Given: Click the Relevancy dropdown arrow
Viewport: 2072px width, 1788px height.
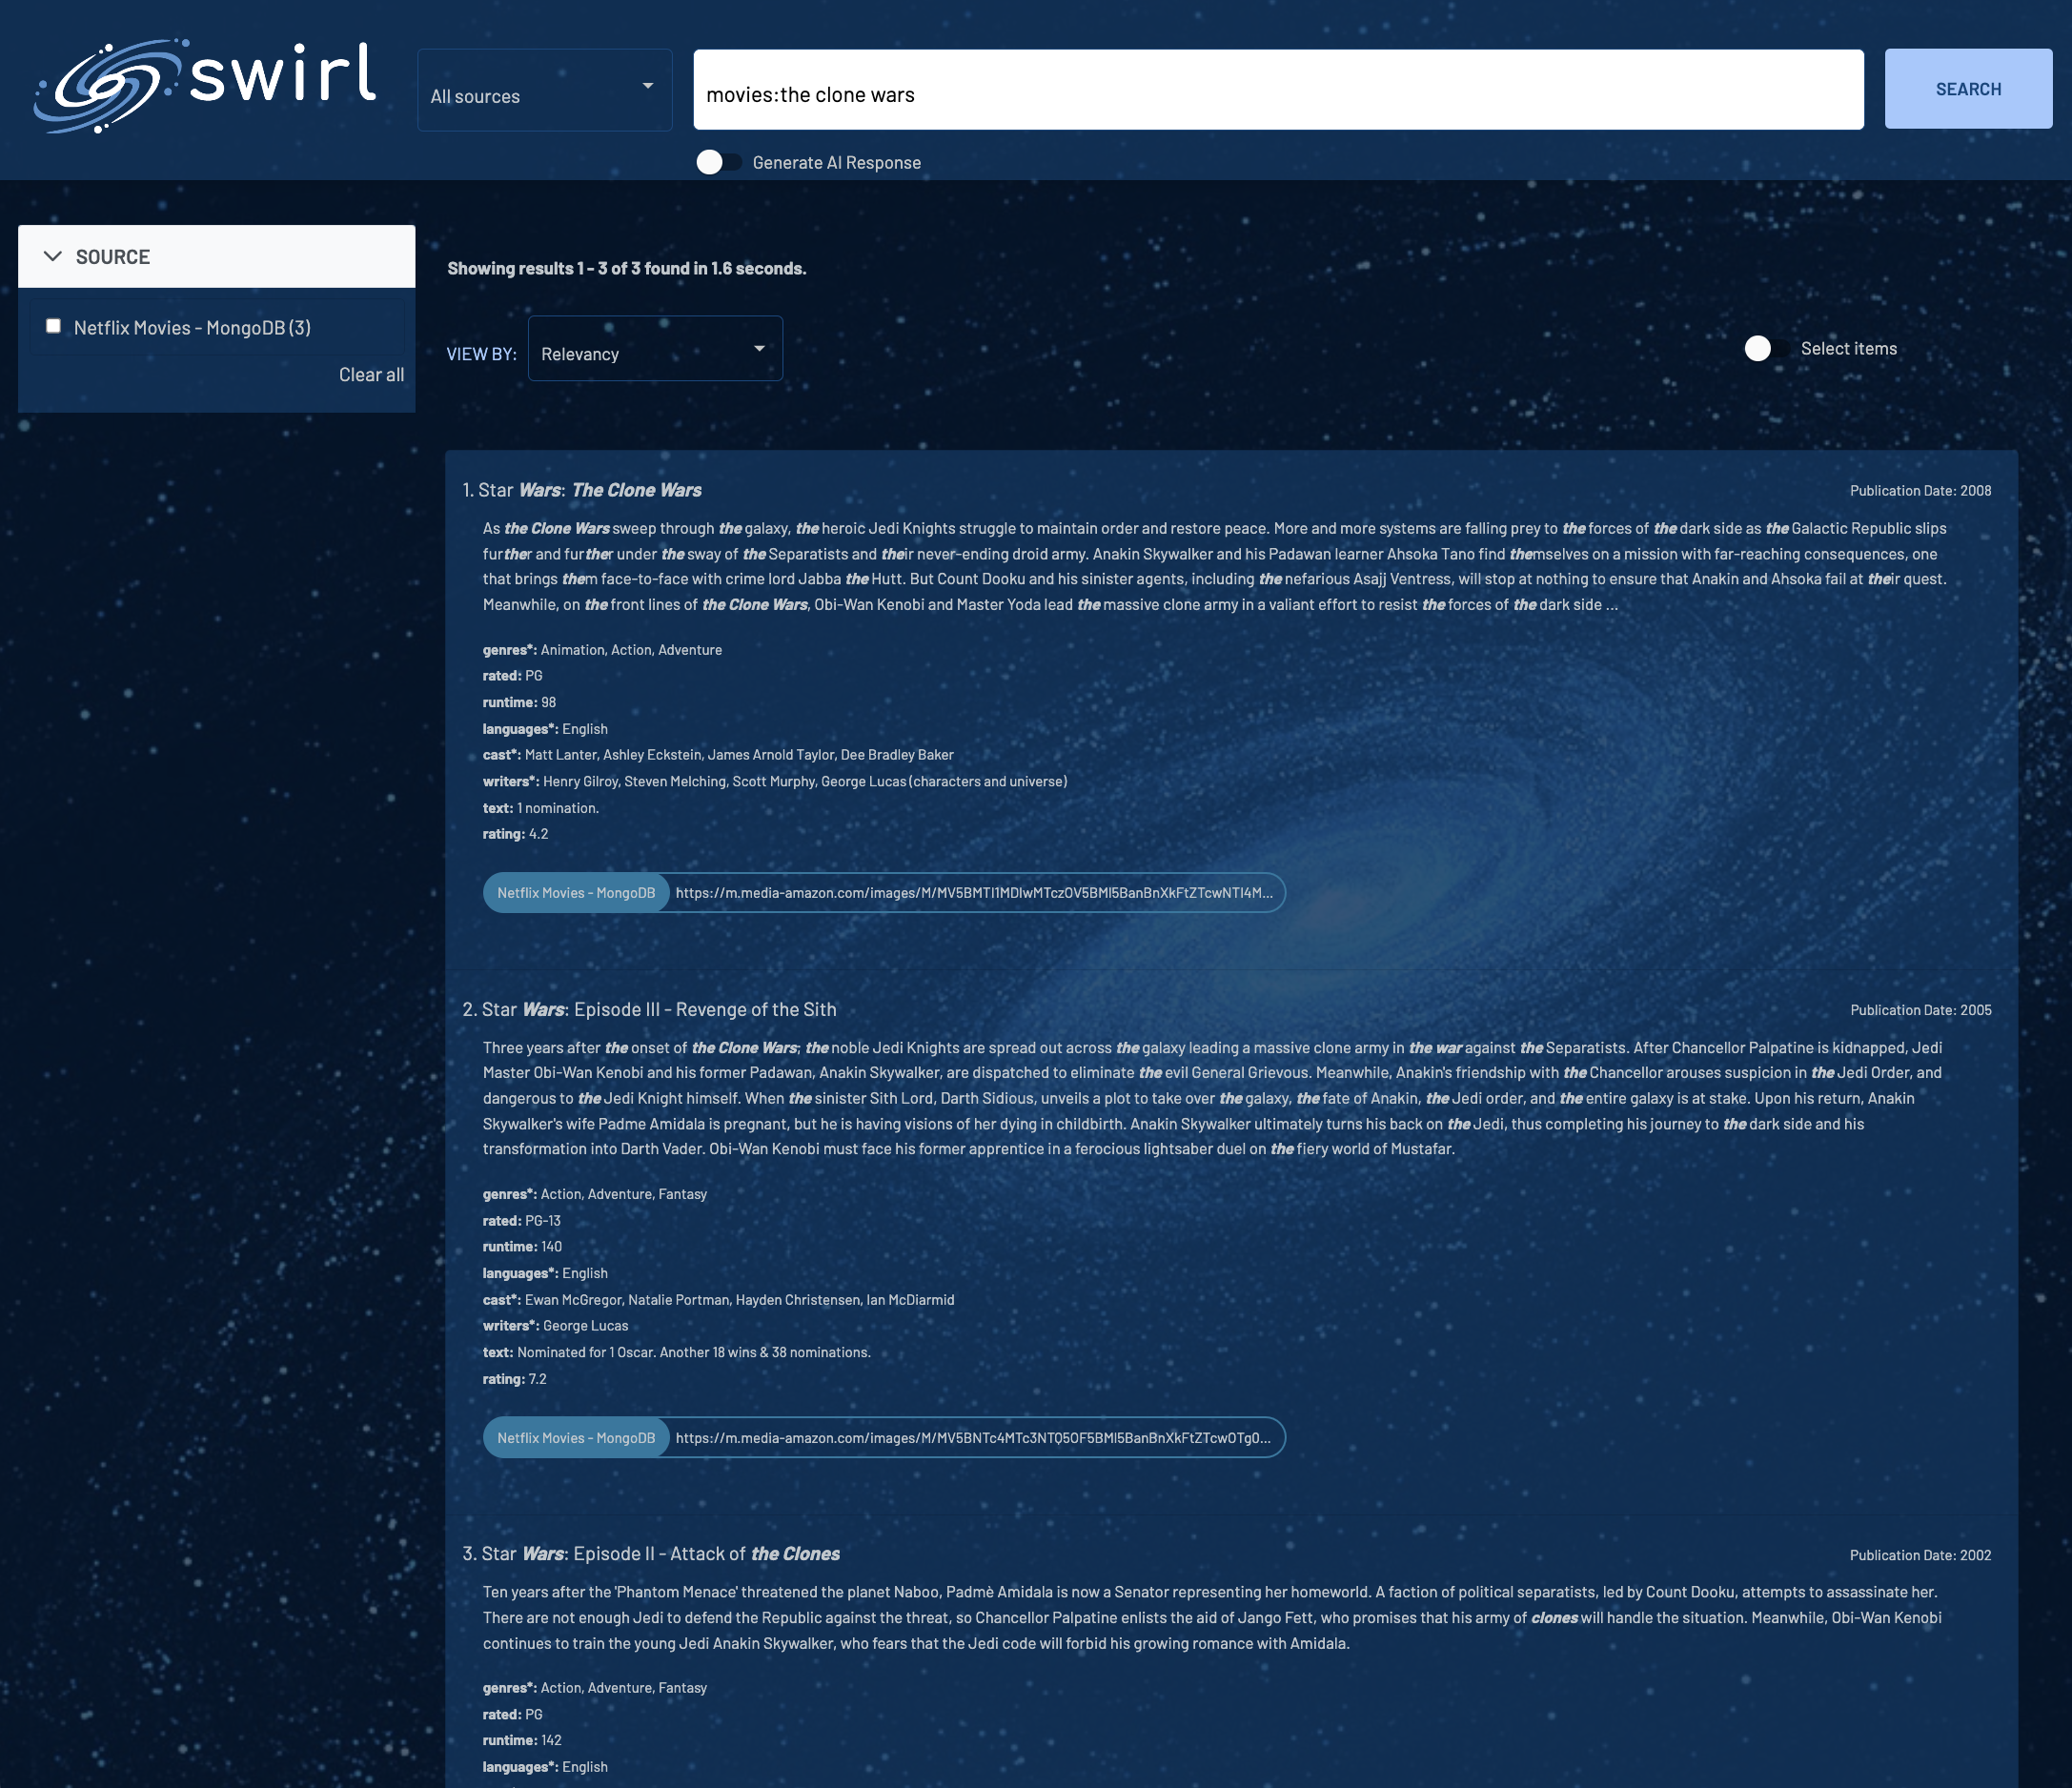Looking at the screenshot, I should point(759,349).
